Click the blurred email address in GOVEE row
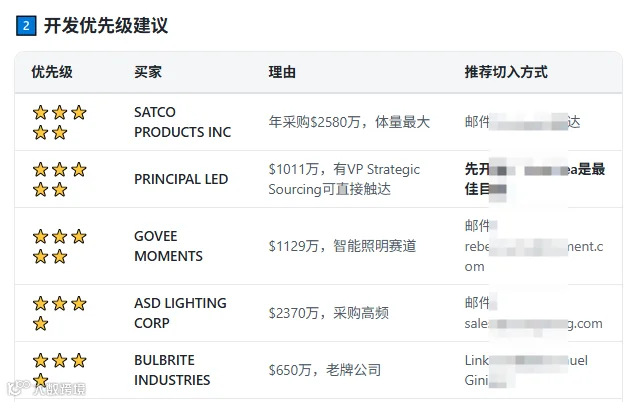 pyautogui.click(x=534, y=256)
